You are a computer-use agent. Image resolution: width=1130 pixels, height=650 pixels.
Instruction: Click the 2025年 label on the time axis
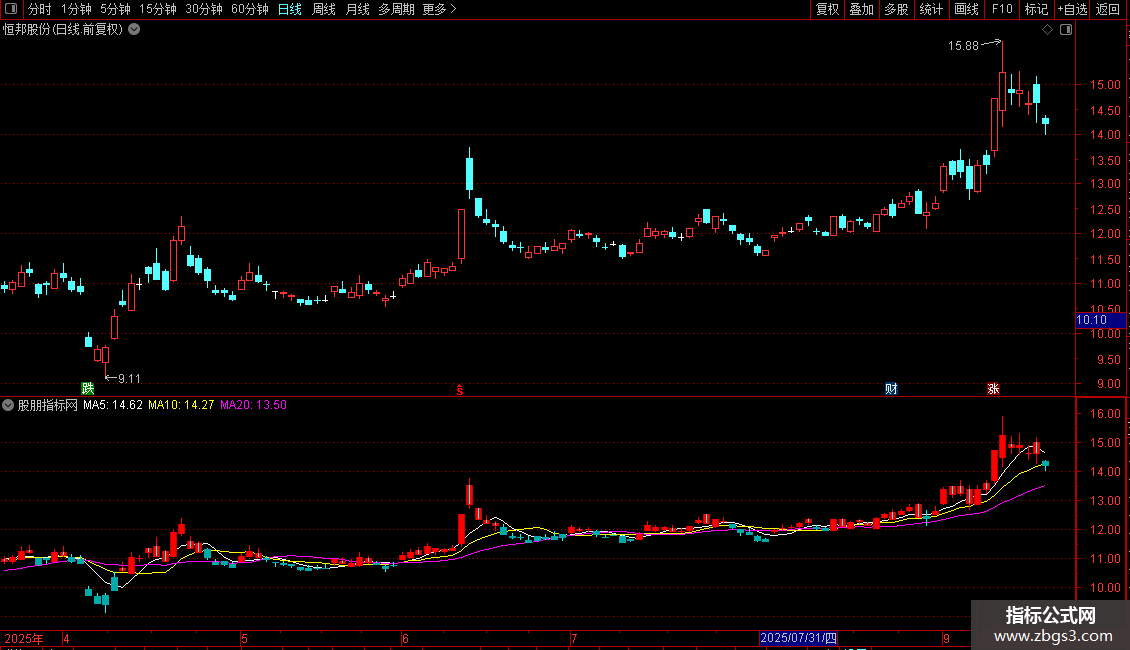coord(24,638)
